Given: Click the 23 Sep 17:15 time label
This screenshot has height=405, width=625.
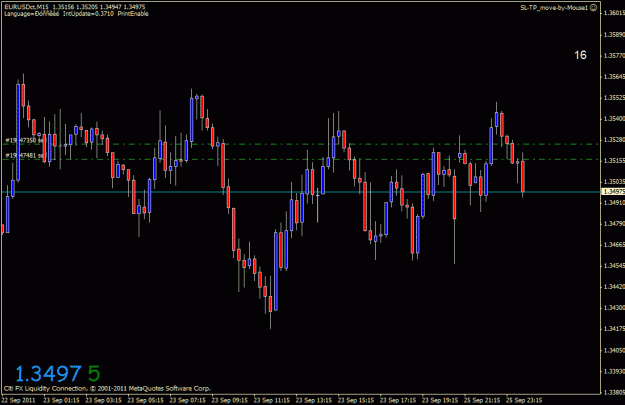Looking at the screenshot, I should pos(398,400).
